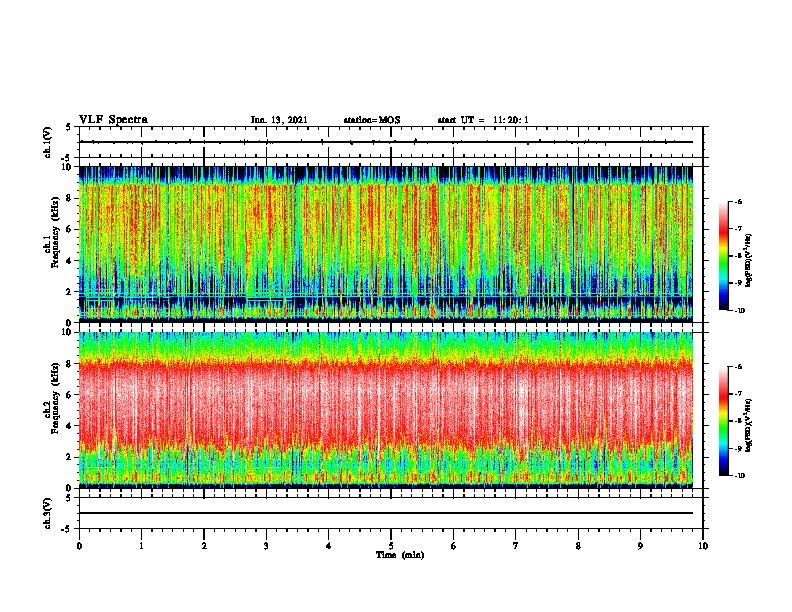Click the "-6" label on ch.2 colorbar
Image resolution: width=792 pixels, height=612 pixels.
pyautogui.click(x=738, y=367)
